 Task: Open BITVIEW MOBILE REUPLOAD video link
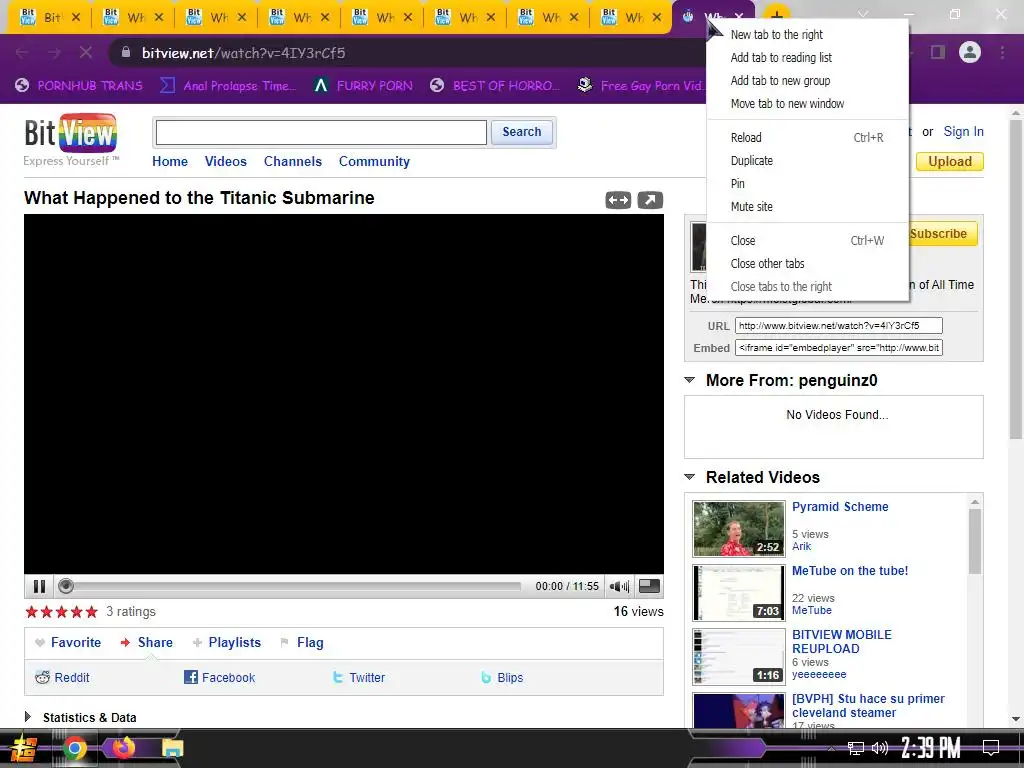[x=841, y=641]
